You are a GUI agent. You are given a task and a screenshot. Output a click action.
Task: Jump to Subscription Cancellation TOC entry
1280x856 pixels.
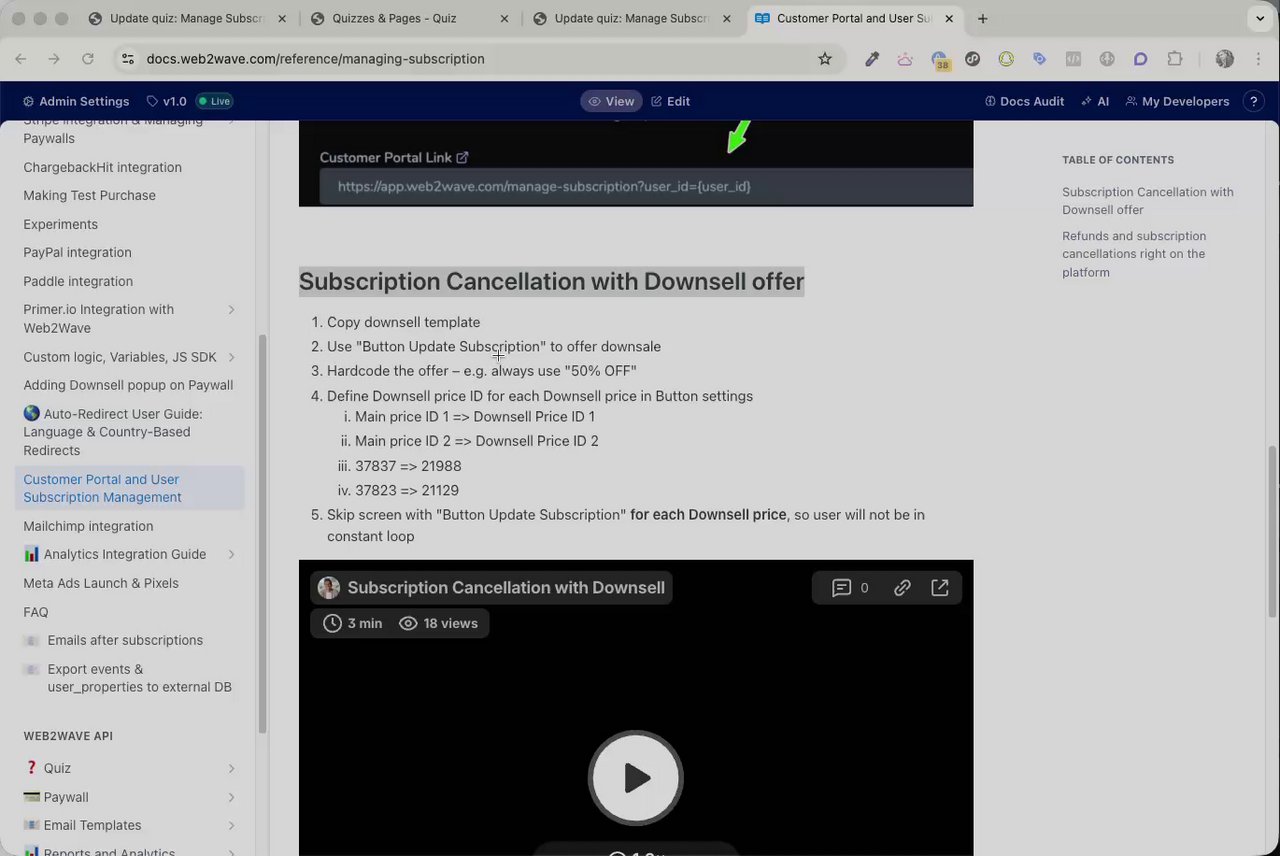click(1148, 201)
